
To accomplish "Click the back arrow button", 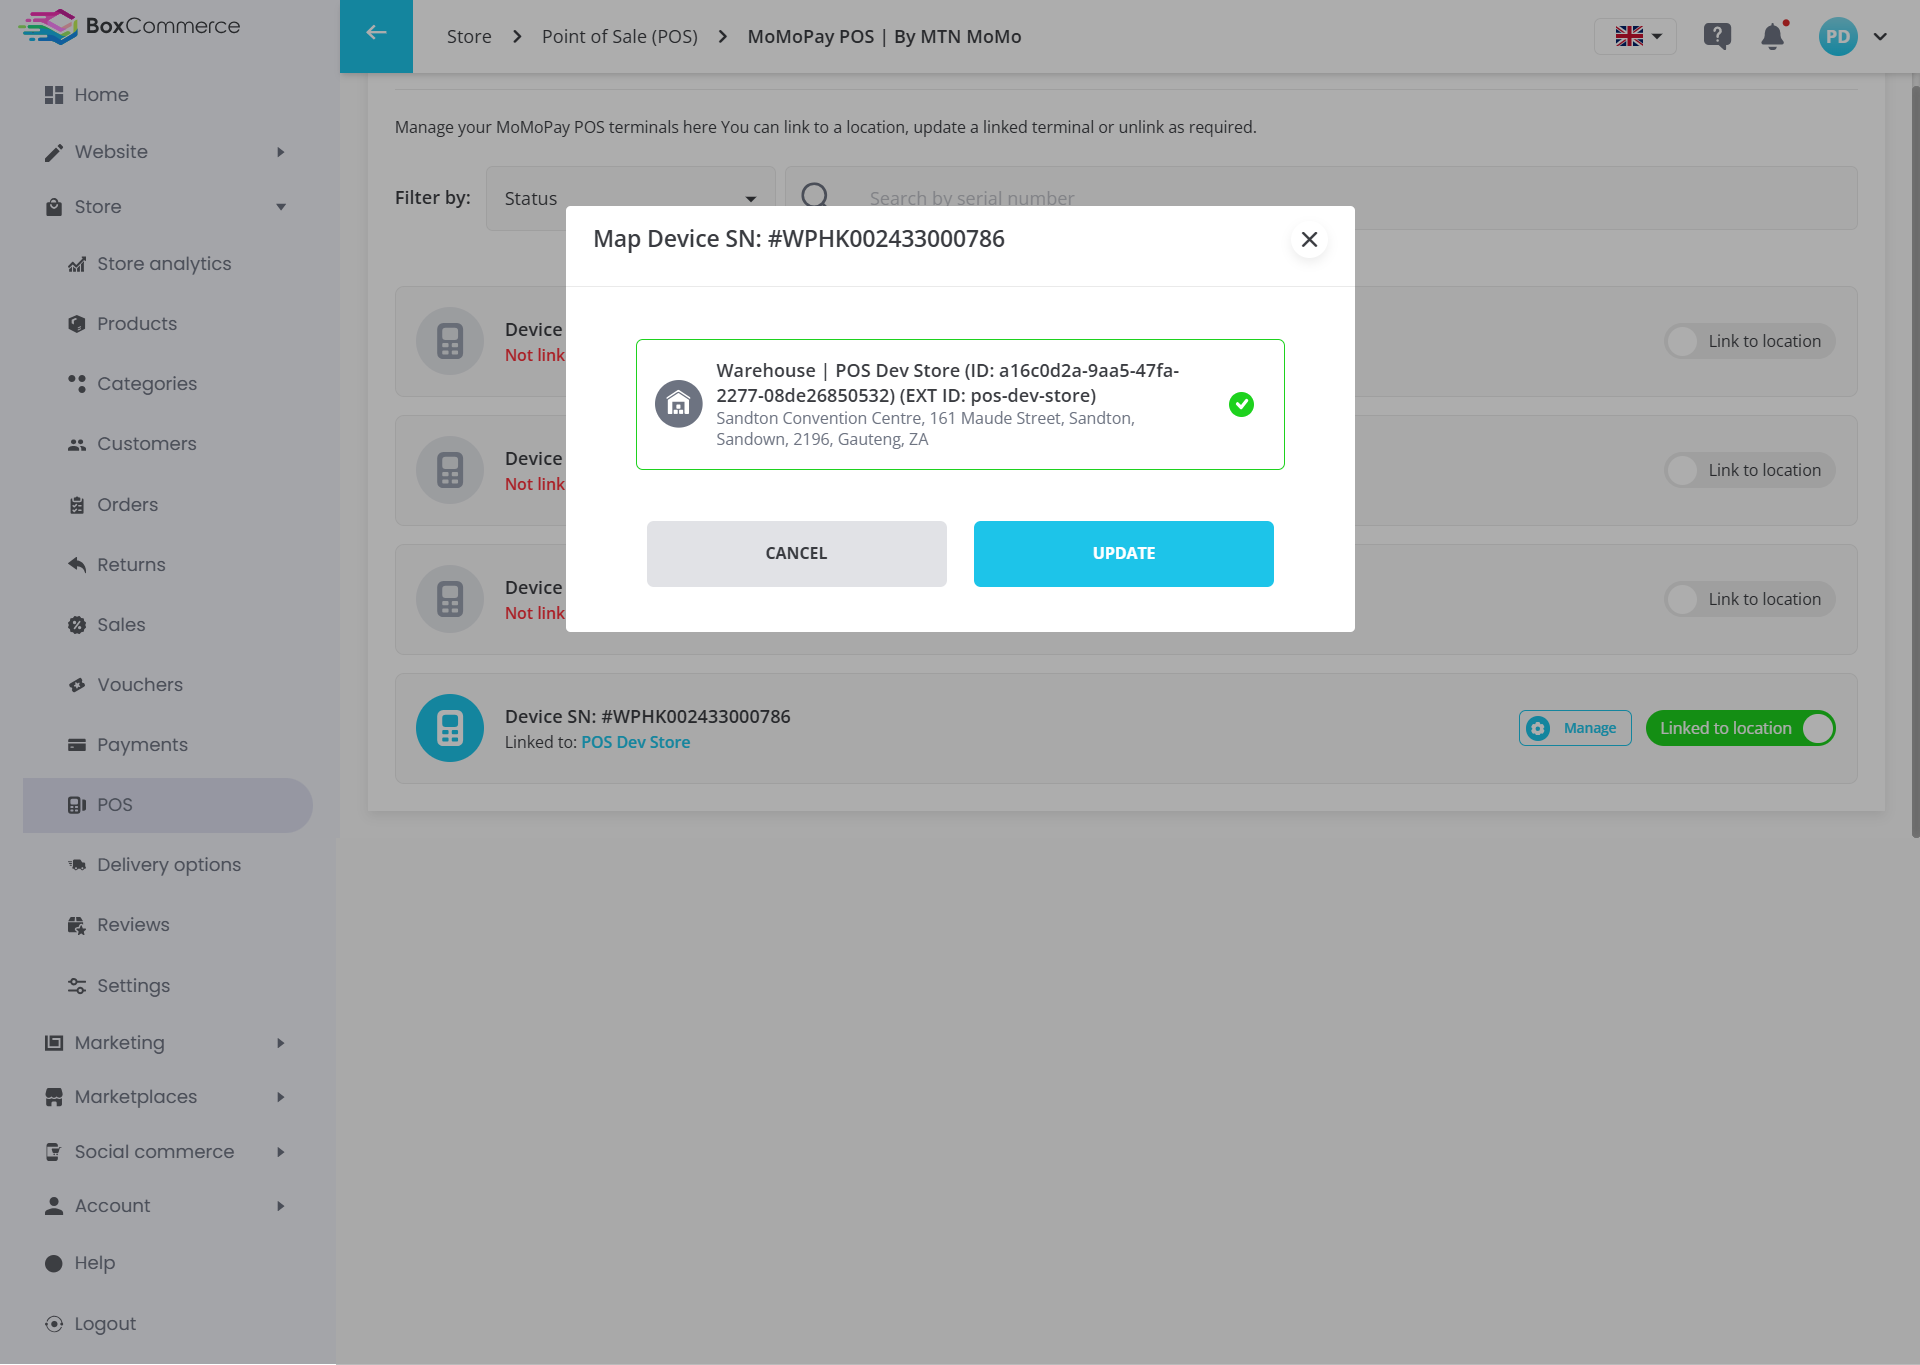I will (x=376, y=36).
